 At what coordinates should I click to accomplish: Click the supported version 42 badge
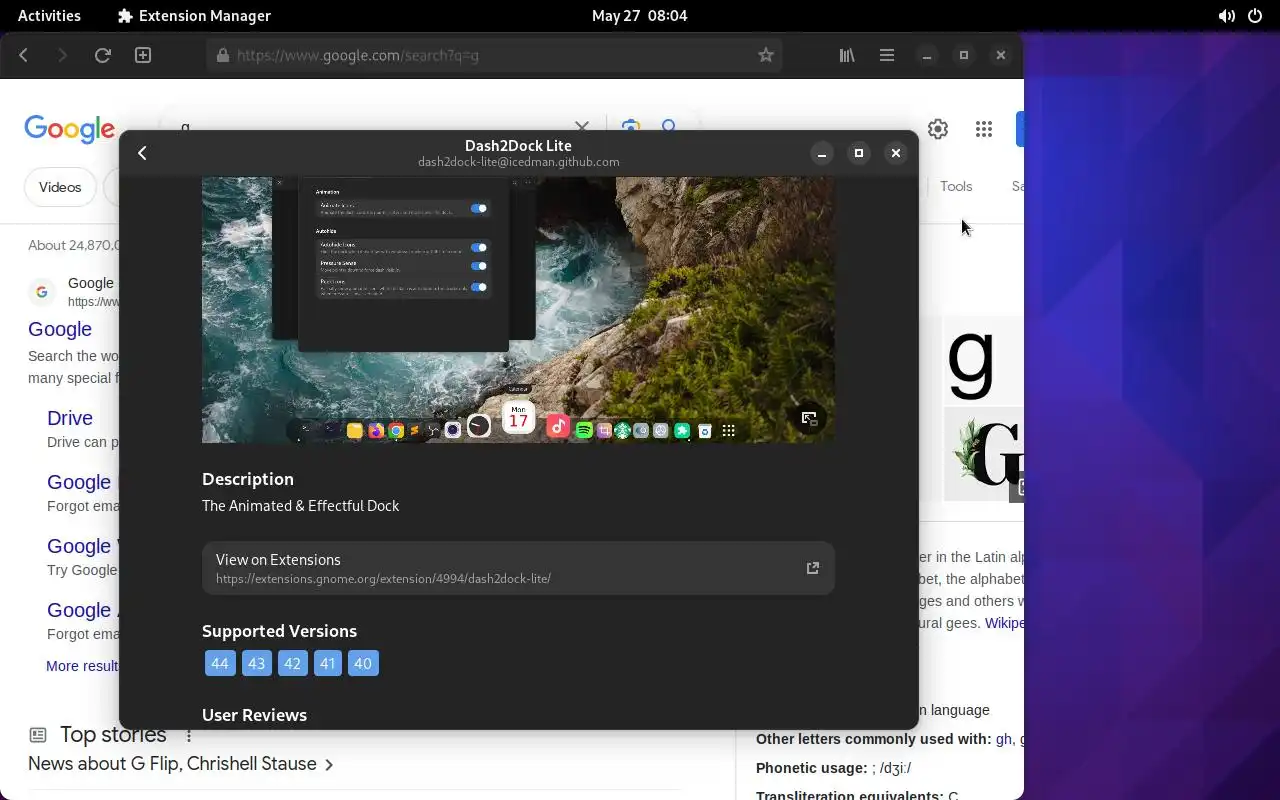[292, 663]
